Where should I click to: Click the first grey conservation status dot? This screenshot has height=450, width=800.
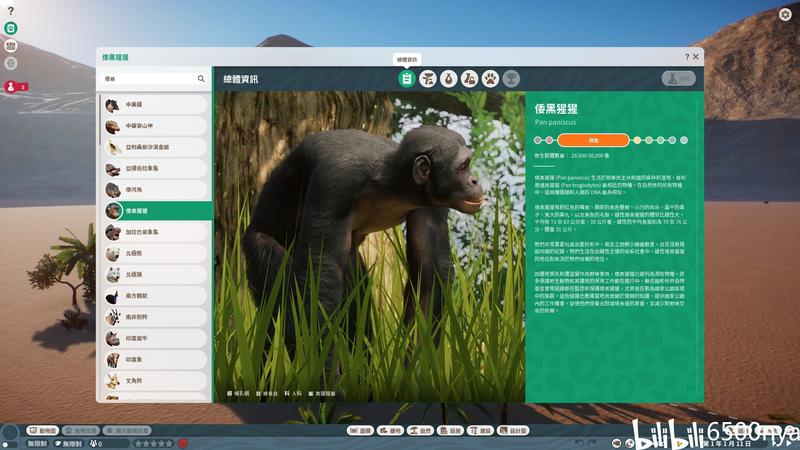537,140
